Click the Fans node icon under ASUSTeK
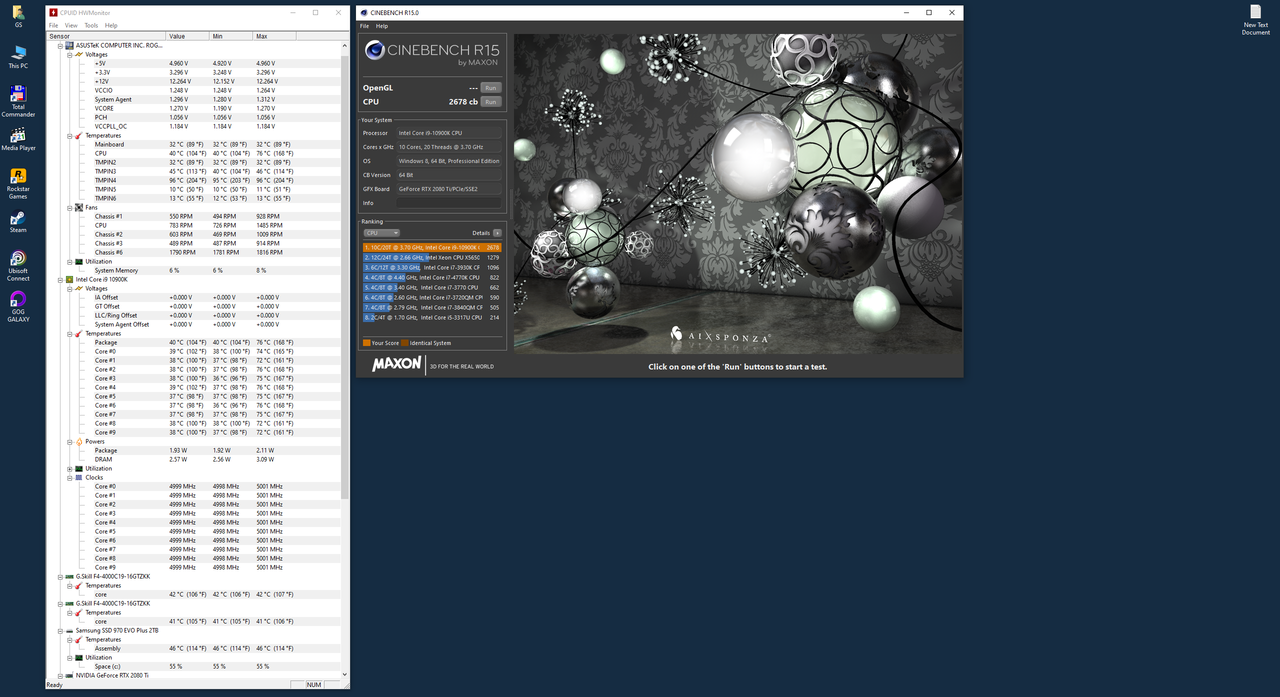 79,207
